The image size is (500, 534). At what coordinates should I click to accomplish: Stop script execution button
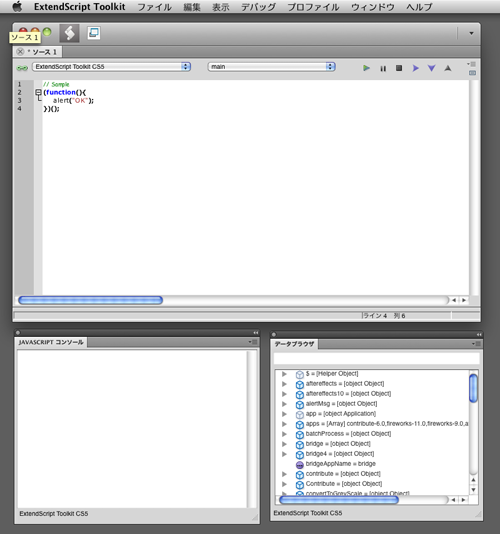click(399, 68)
